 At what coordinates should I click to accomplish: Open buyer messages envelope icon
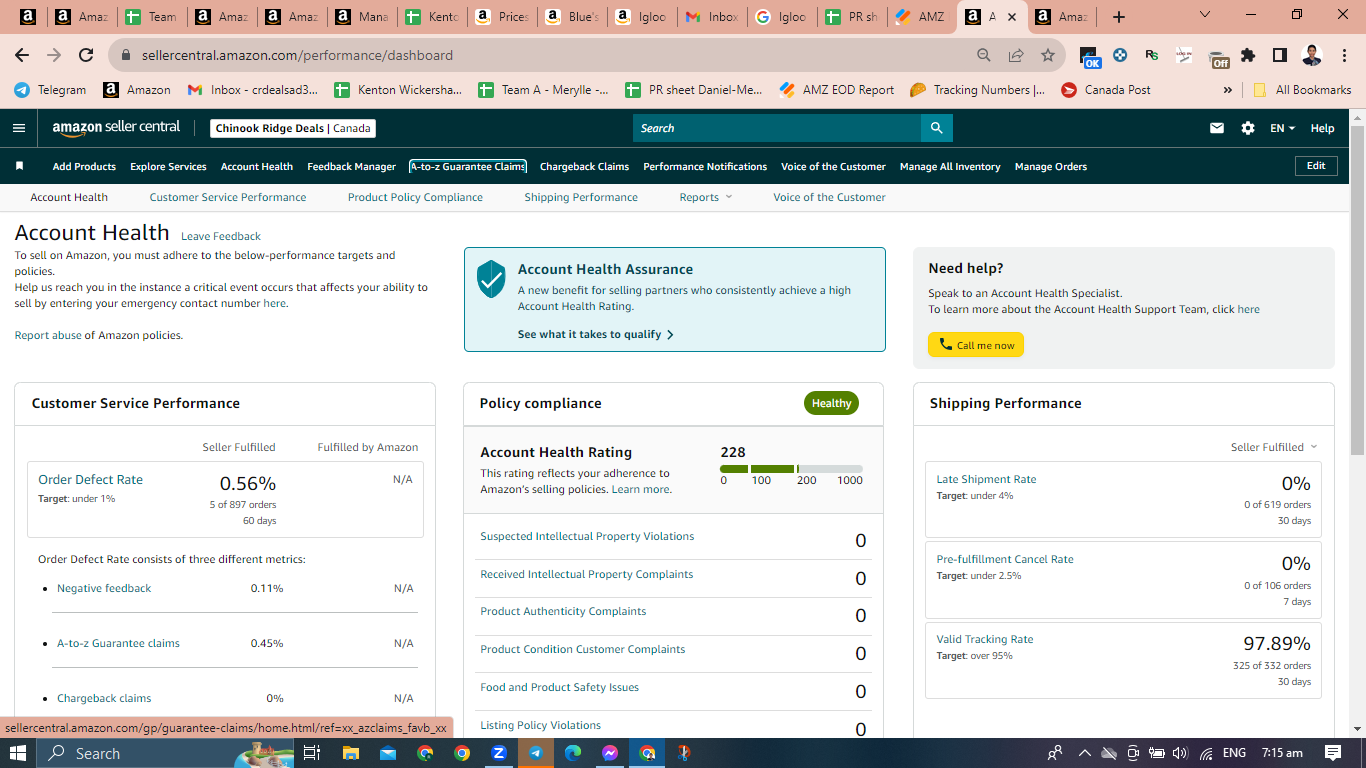click(1217, 128)
